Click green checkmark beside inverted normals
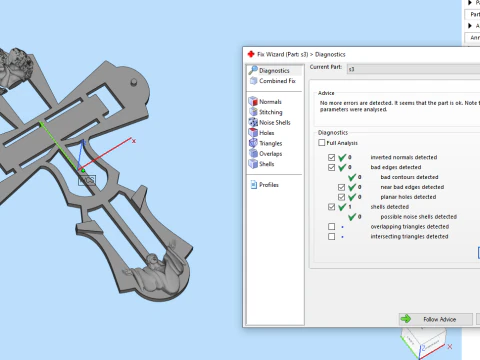 (x=342, y=157)
